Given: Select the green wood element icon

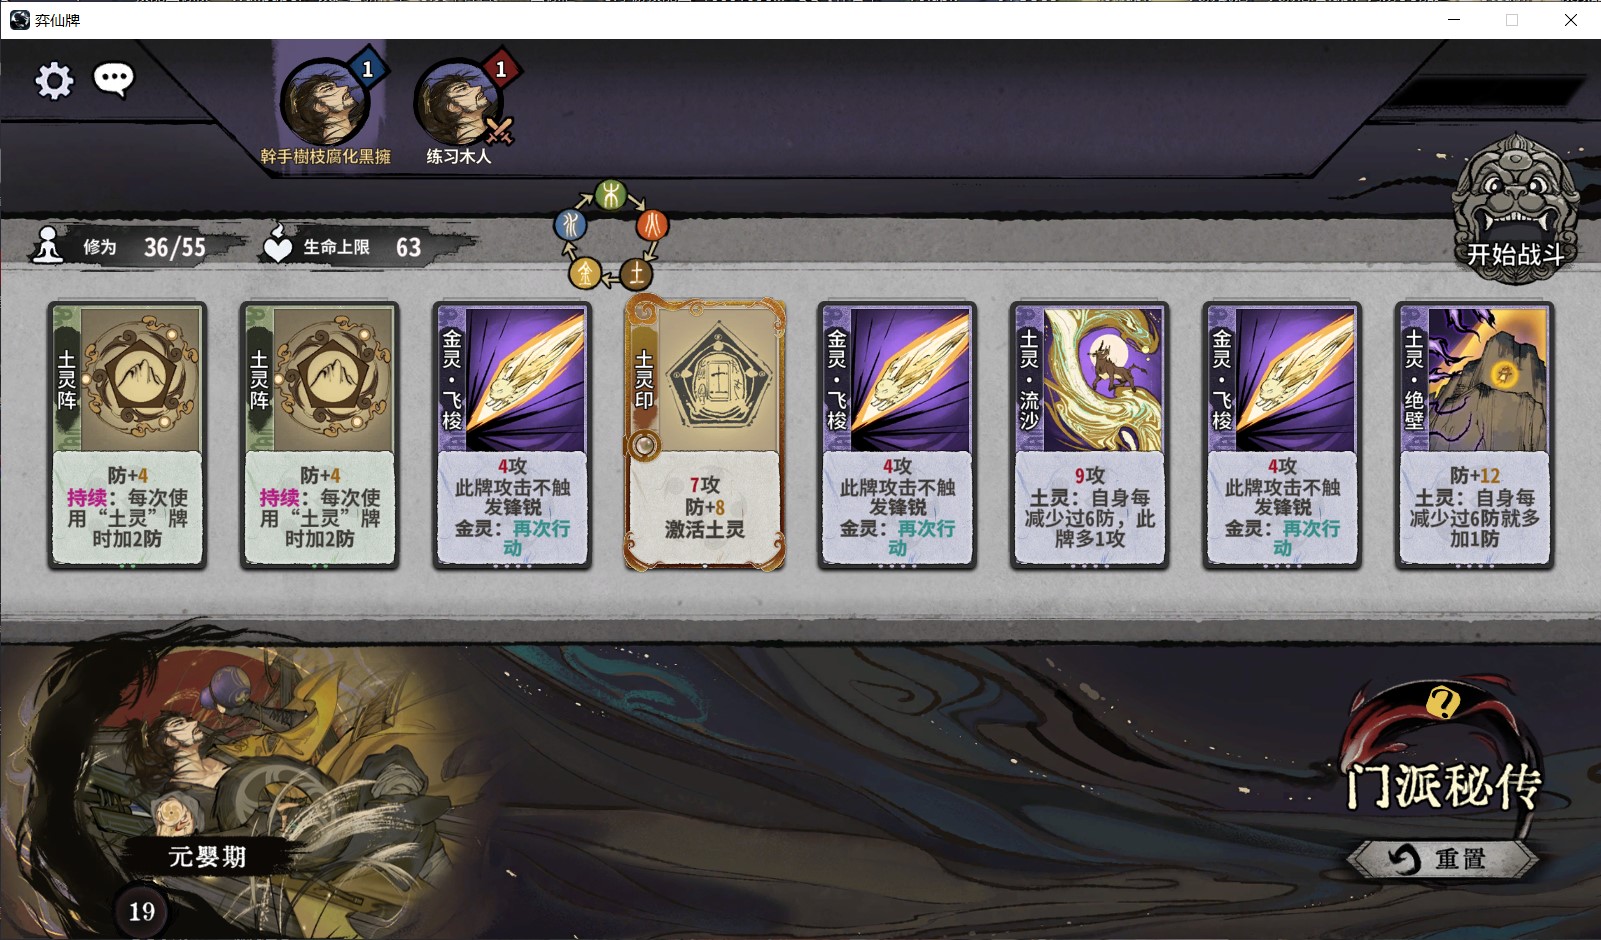Looking at the screenshot, I should click(610, 196).
